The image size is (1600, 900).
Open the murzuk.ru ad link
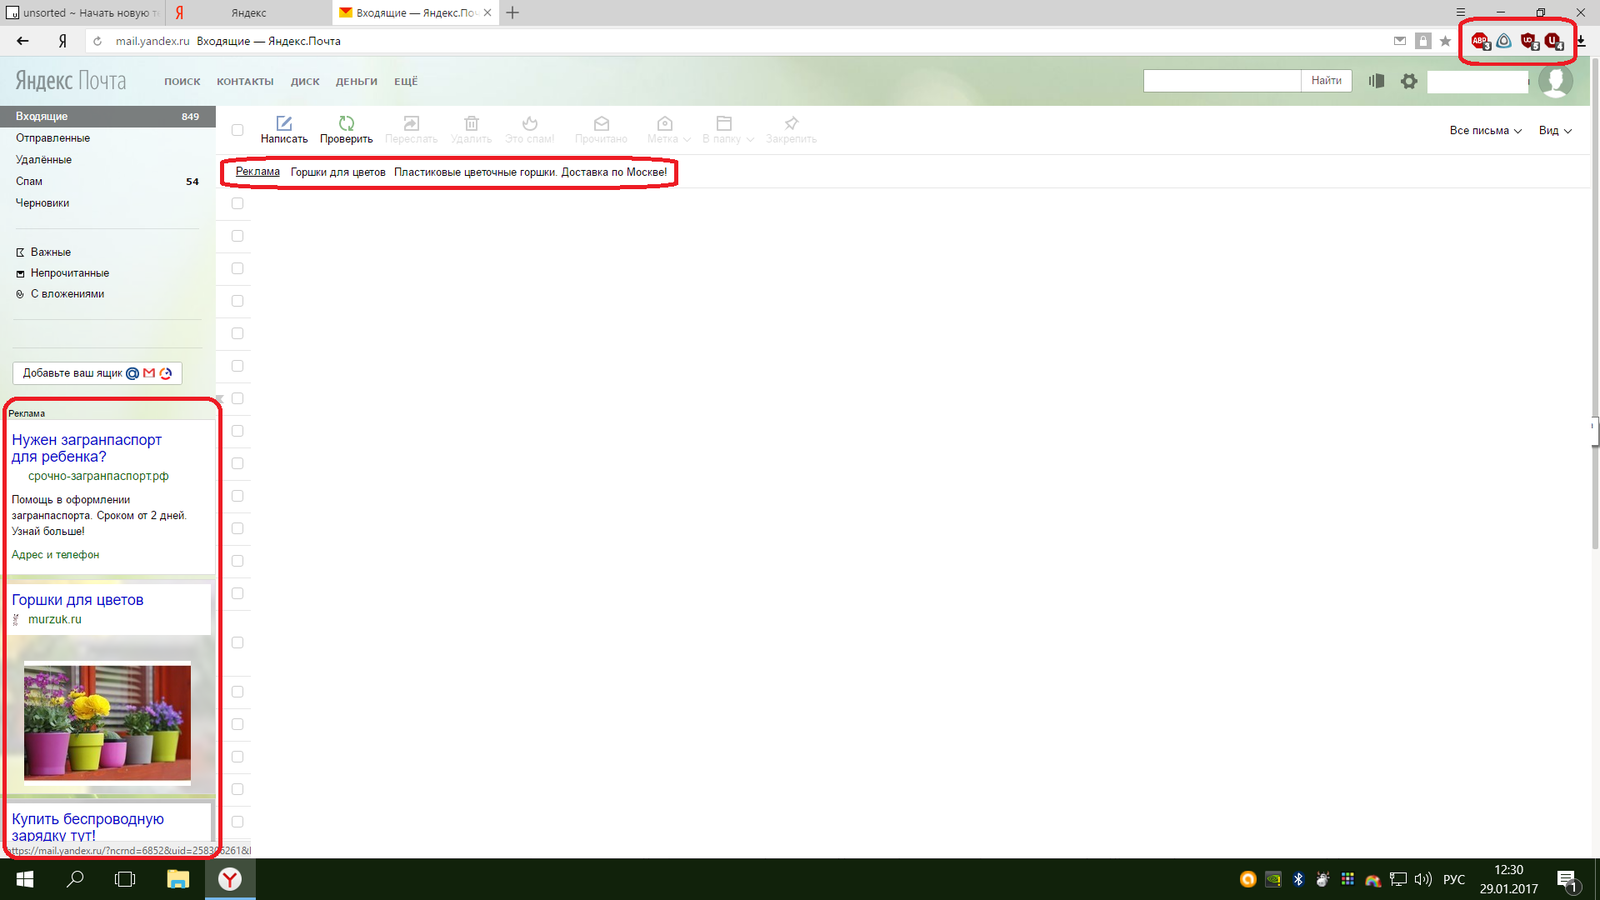click(x=55, y=620)
